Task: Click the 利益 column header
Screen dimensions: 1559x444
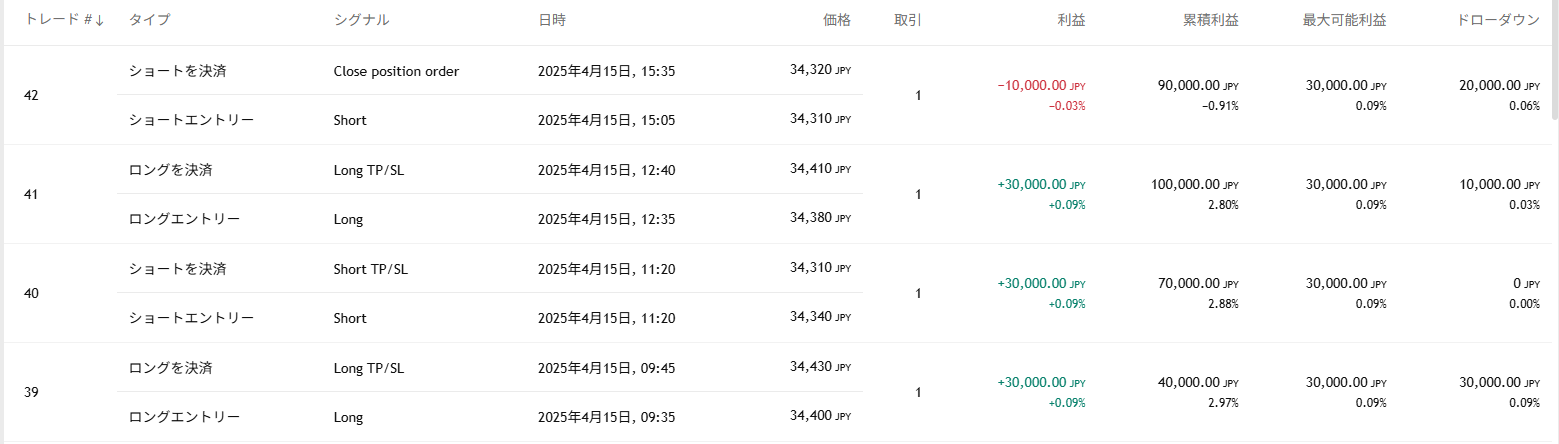Action: (1071, 20)
